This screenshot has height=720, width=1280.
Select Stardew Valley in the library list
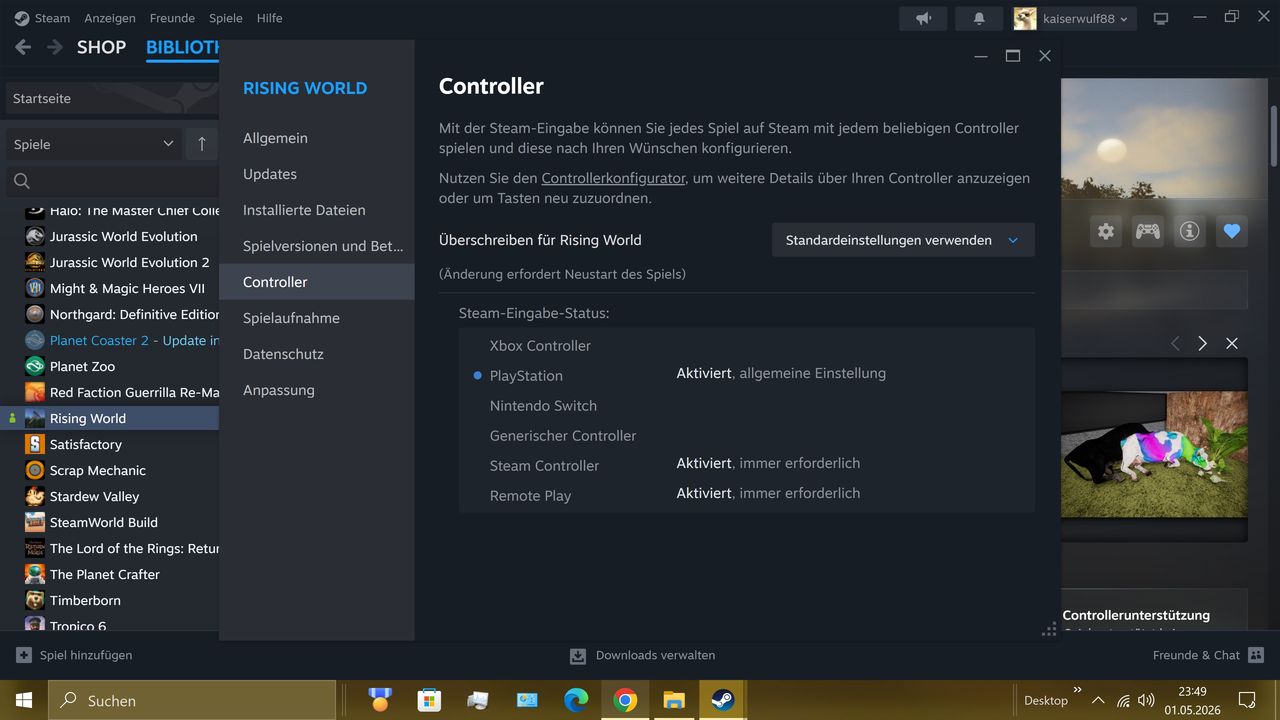94,496
